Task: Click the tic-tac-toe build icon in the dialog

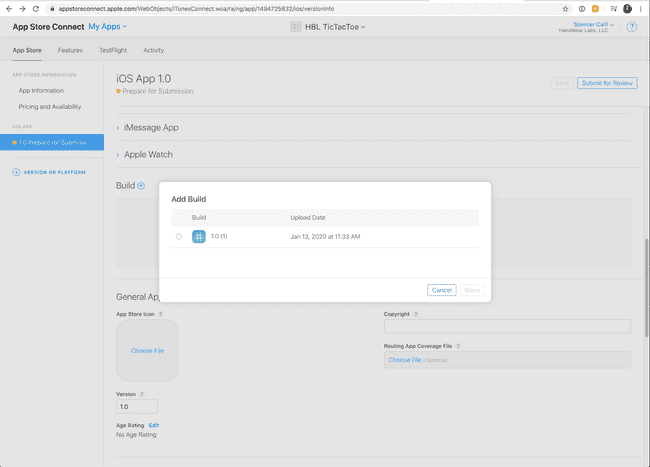Action: pyautogui.click(x=199, y=237)
